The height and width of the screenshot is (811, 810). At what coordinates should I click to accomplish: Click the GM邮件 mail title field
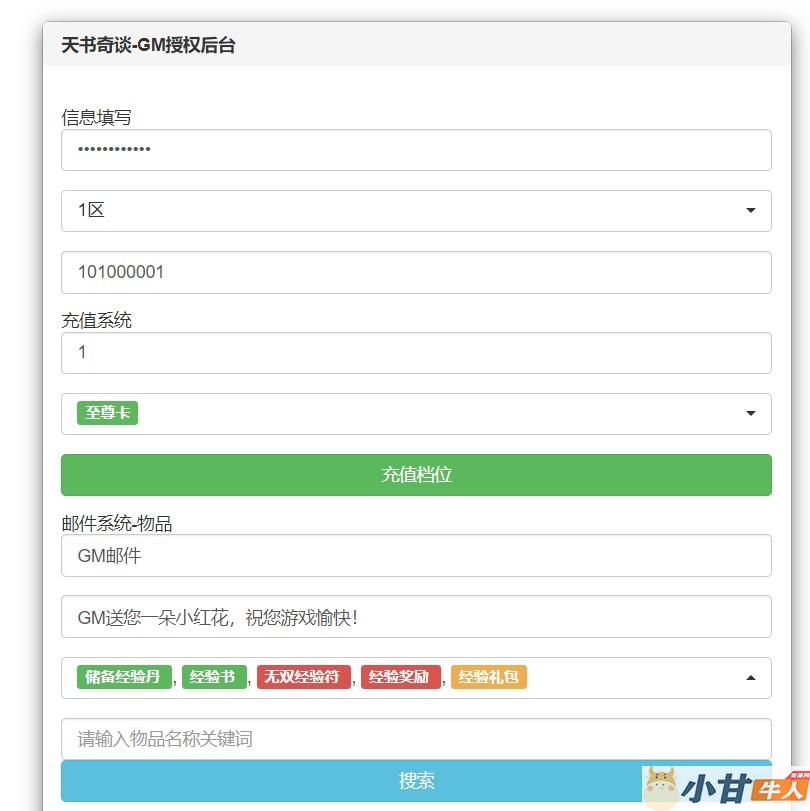(416, 556)
